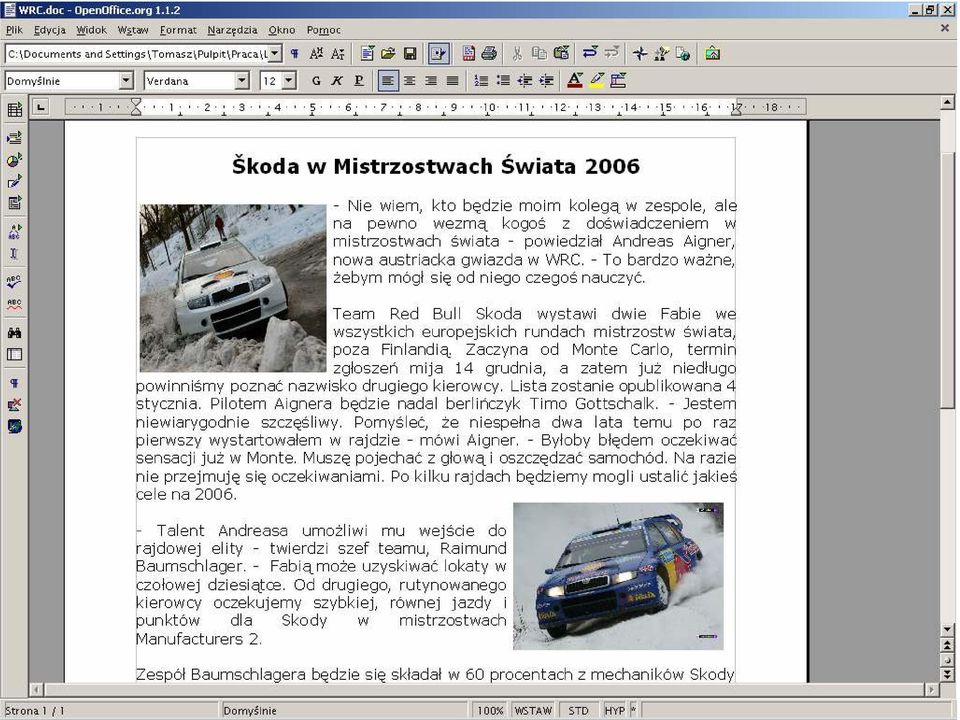
Task: Open the Widok menu
Action: pyautogui.click(x=91, y=30)
